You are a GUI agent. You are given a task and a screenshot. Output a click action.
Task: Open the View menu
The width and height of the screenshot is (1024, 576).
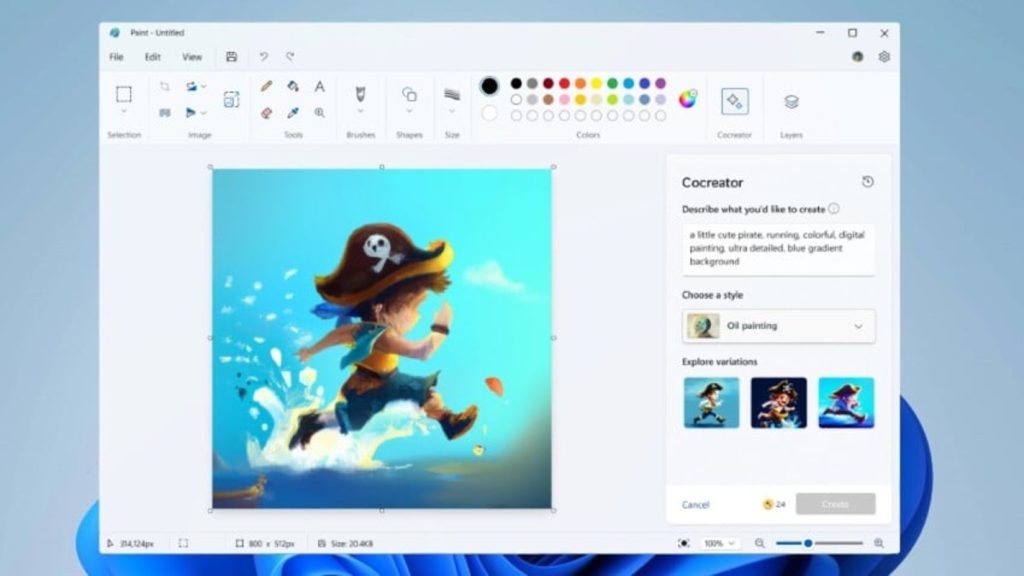pos(192,57)
